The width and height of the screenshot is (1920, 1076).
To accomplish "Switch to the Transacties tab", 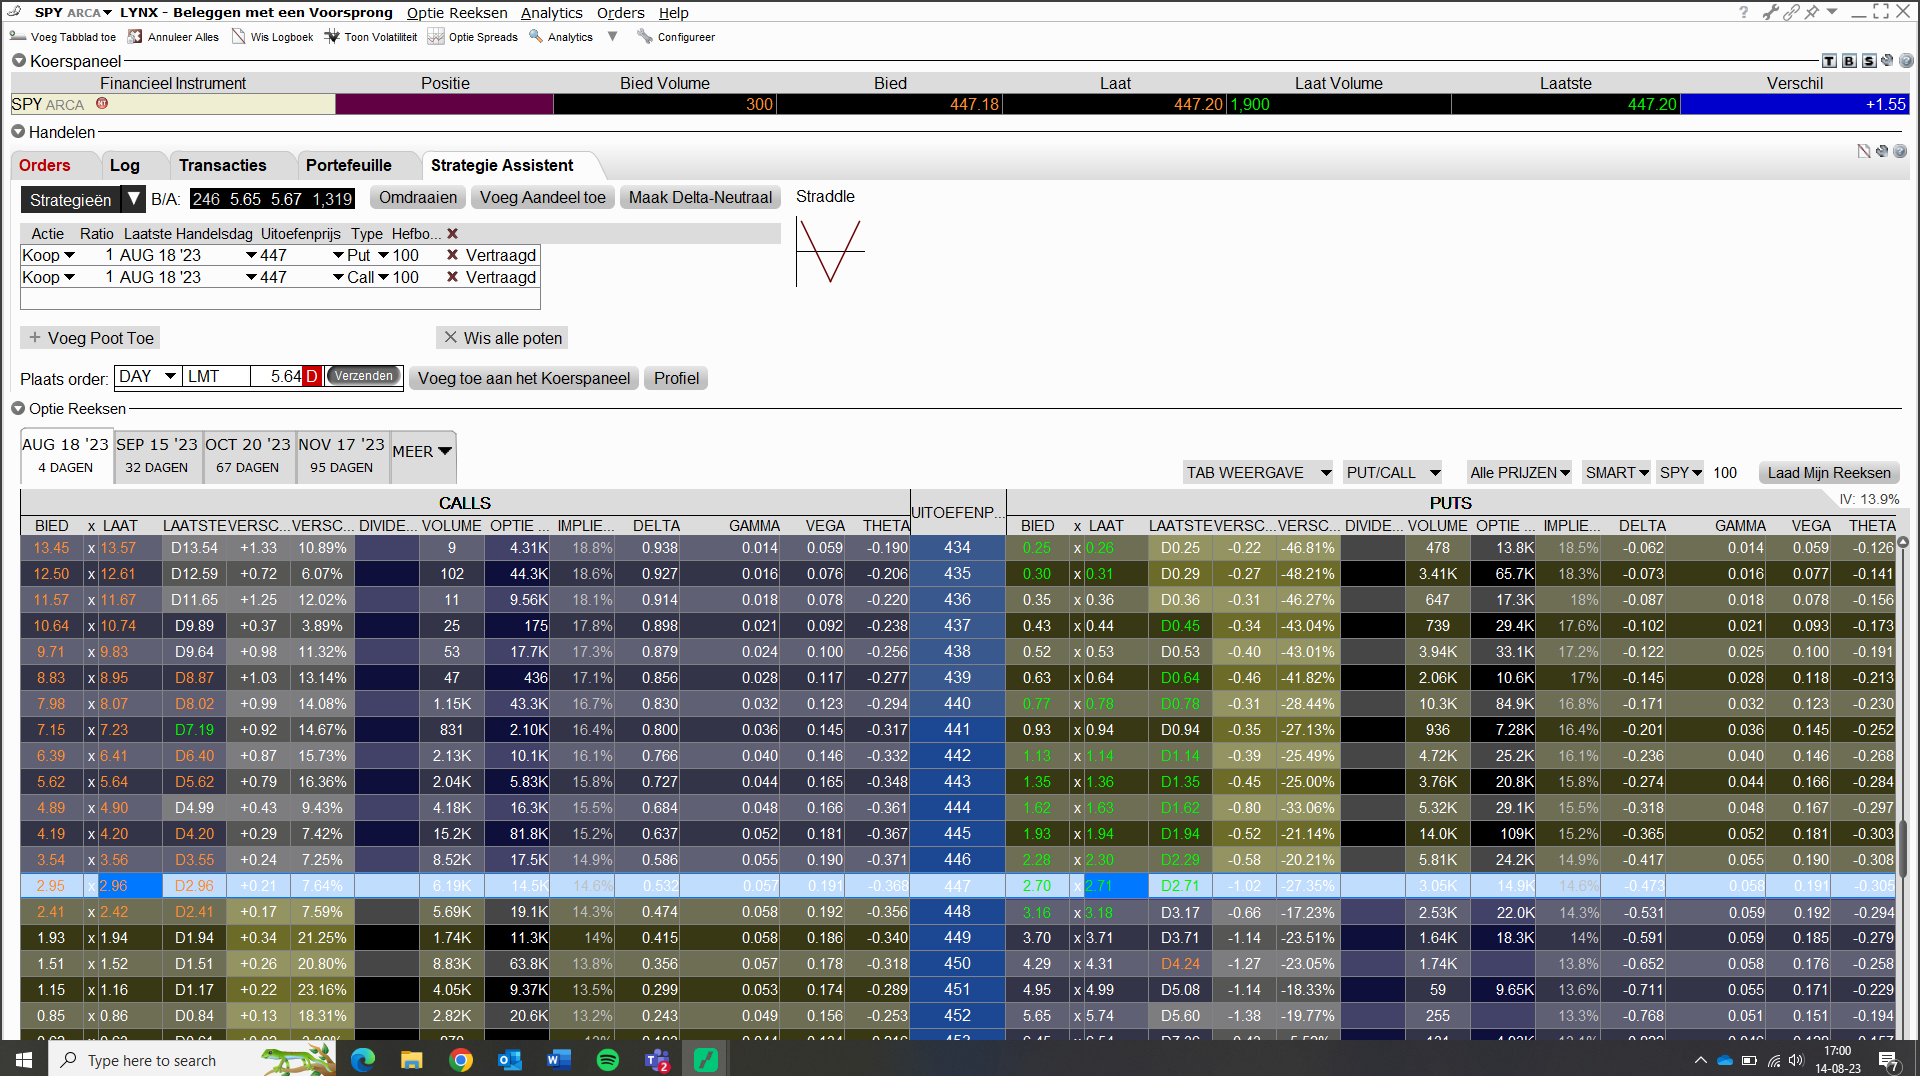I will [222, 165].
